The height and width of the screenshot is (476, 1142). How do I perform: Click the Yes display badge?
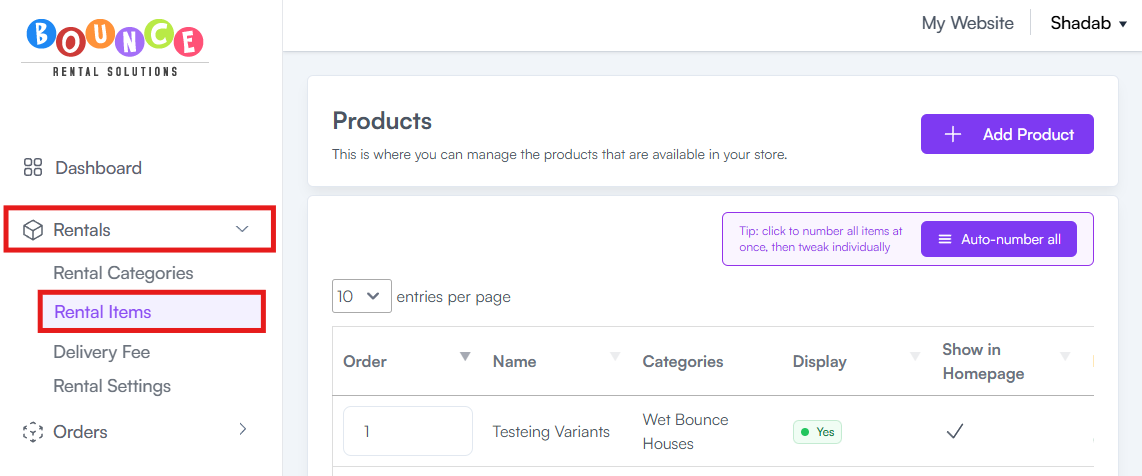(x=817, y=432)
